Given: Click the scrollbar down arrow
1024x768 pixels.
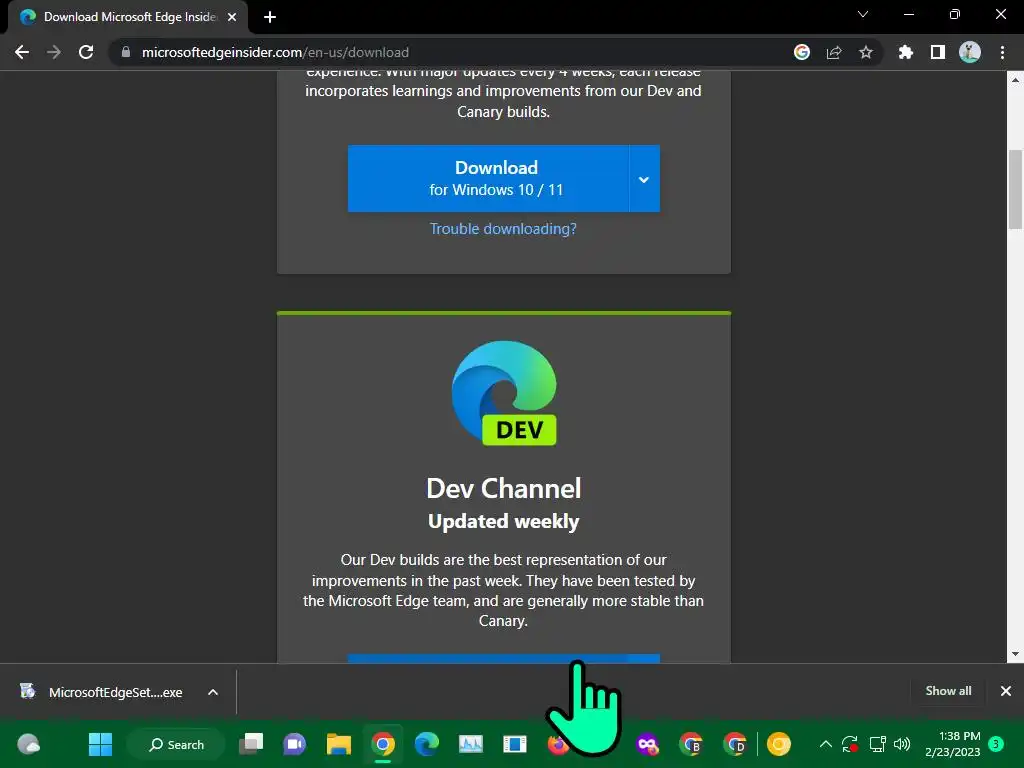Looking at the screenshot, I should point(1015,654).
